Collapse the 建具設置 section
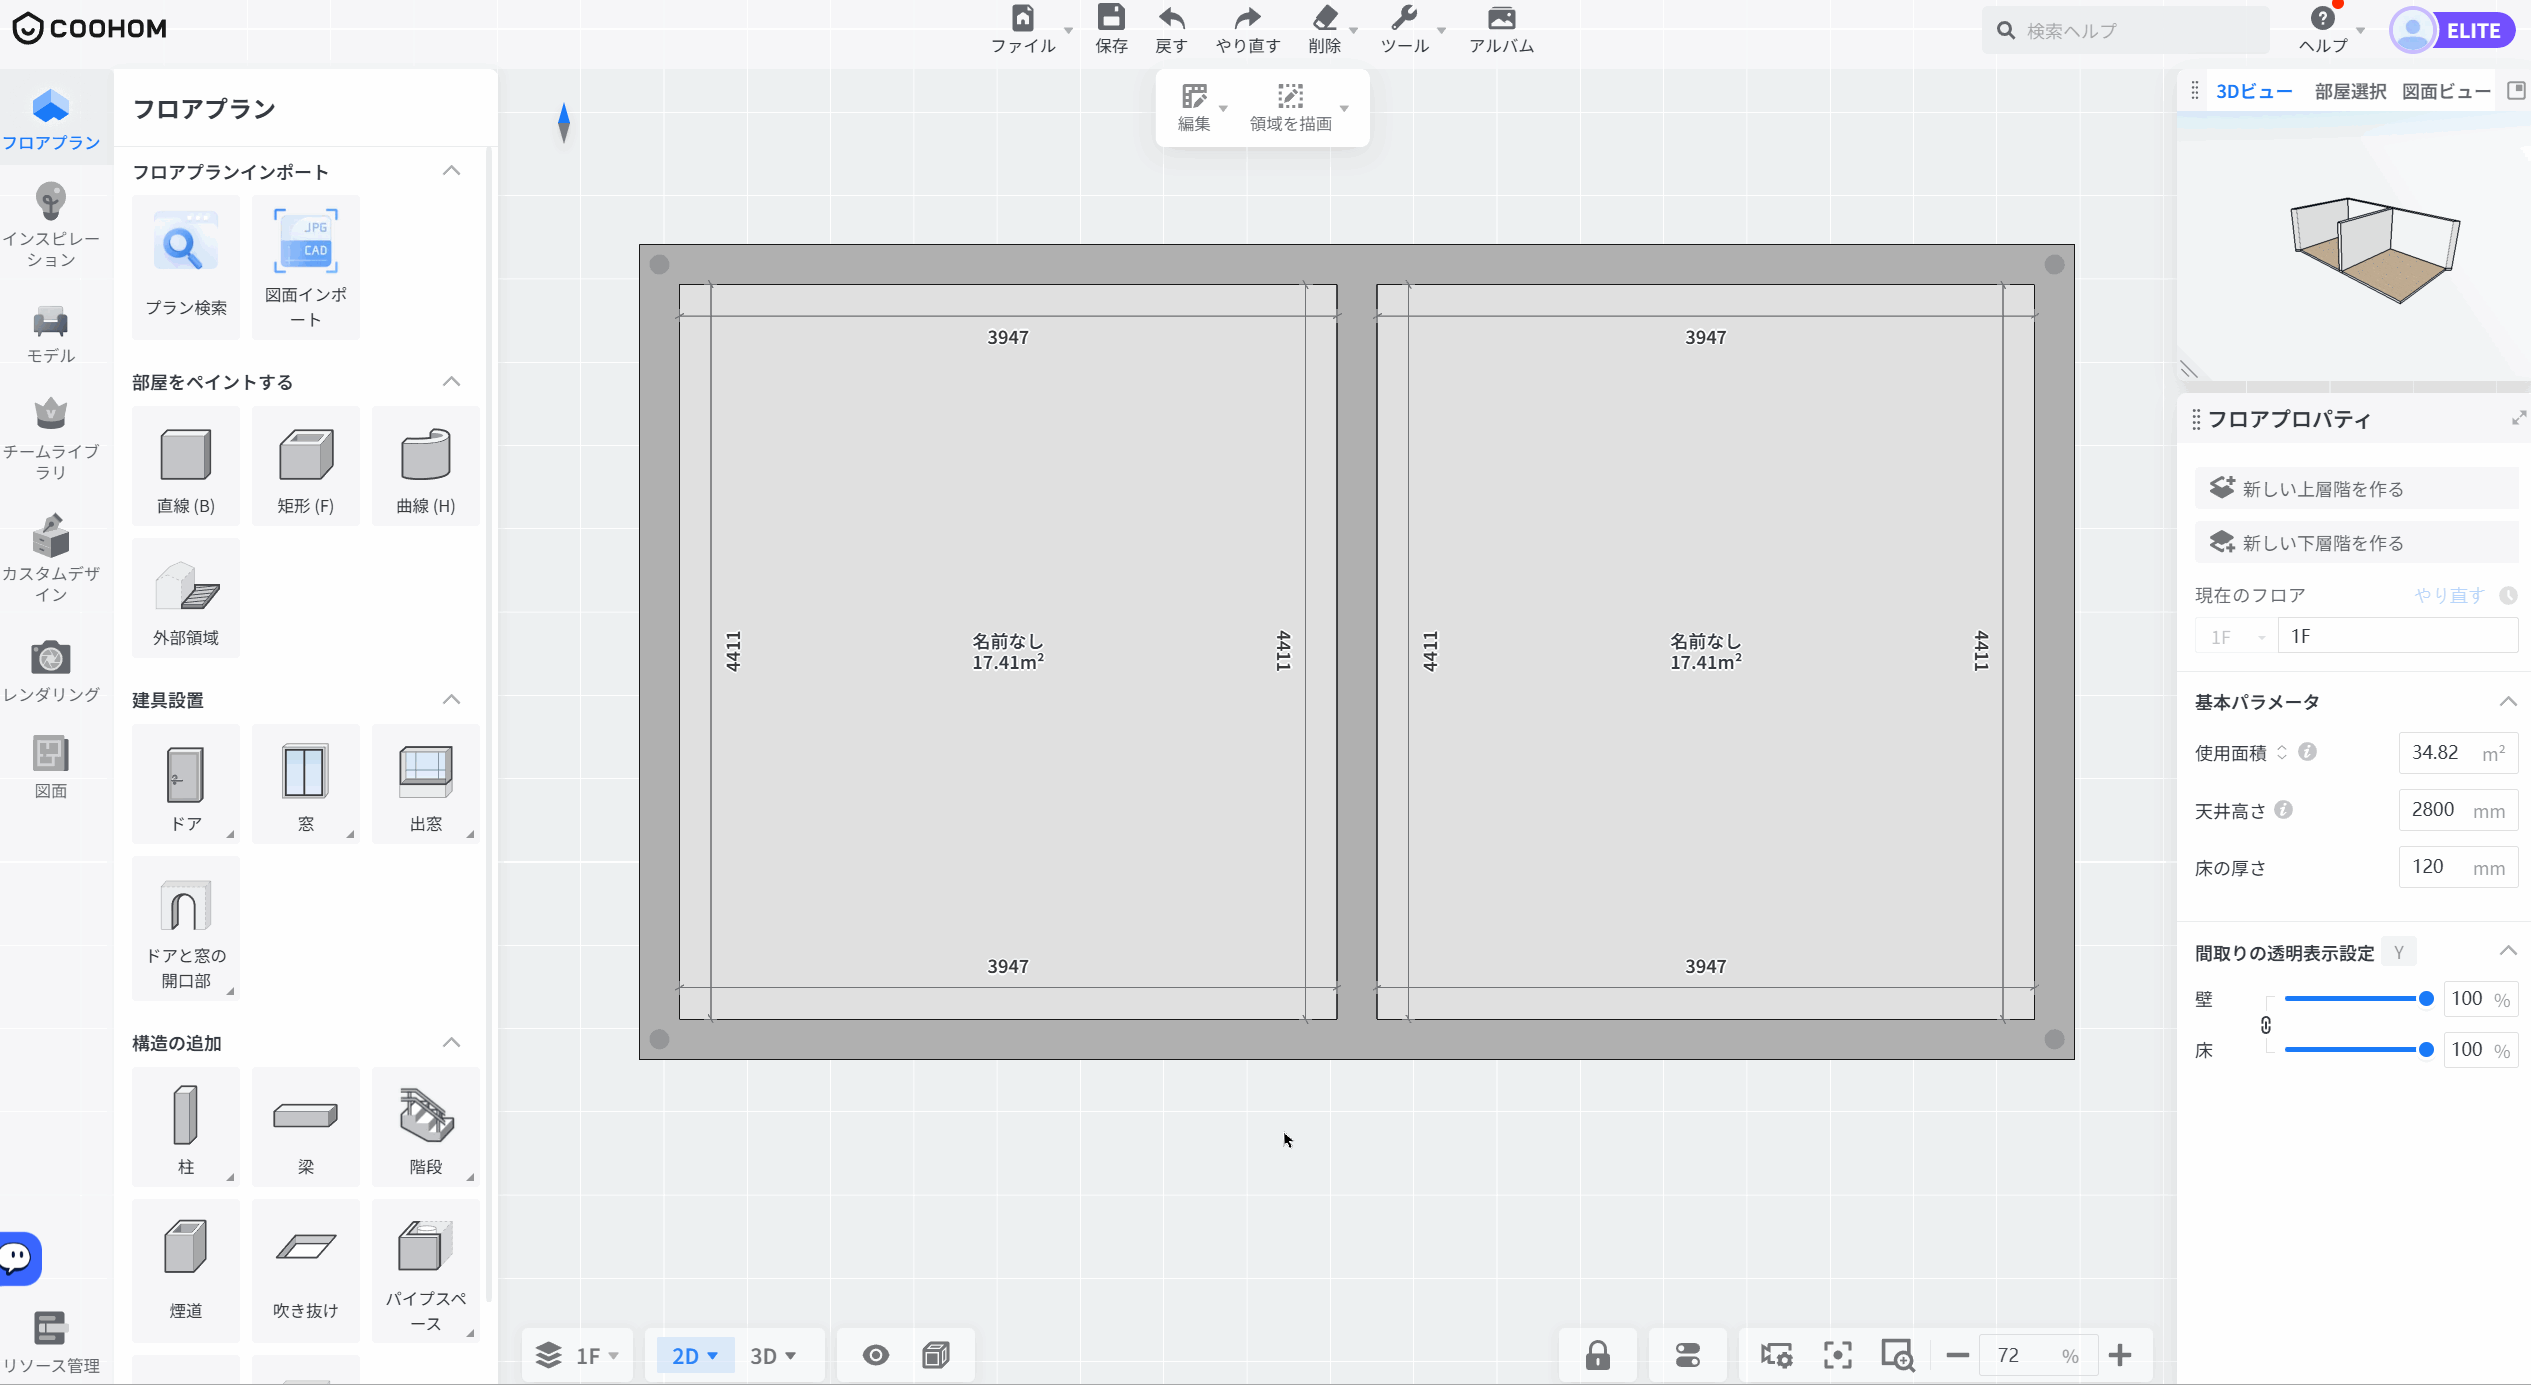The width and height of the screenshot is (2531, 1385). click(452, 700)
